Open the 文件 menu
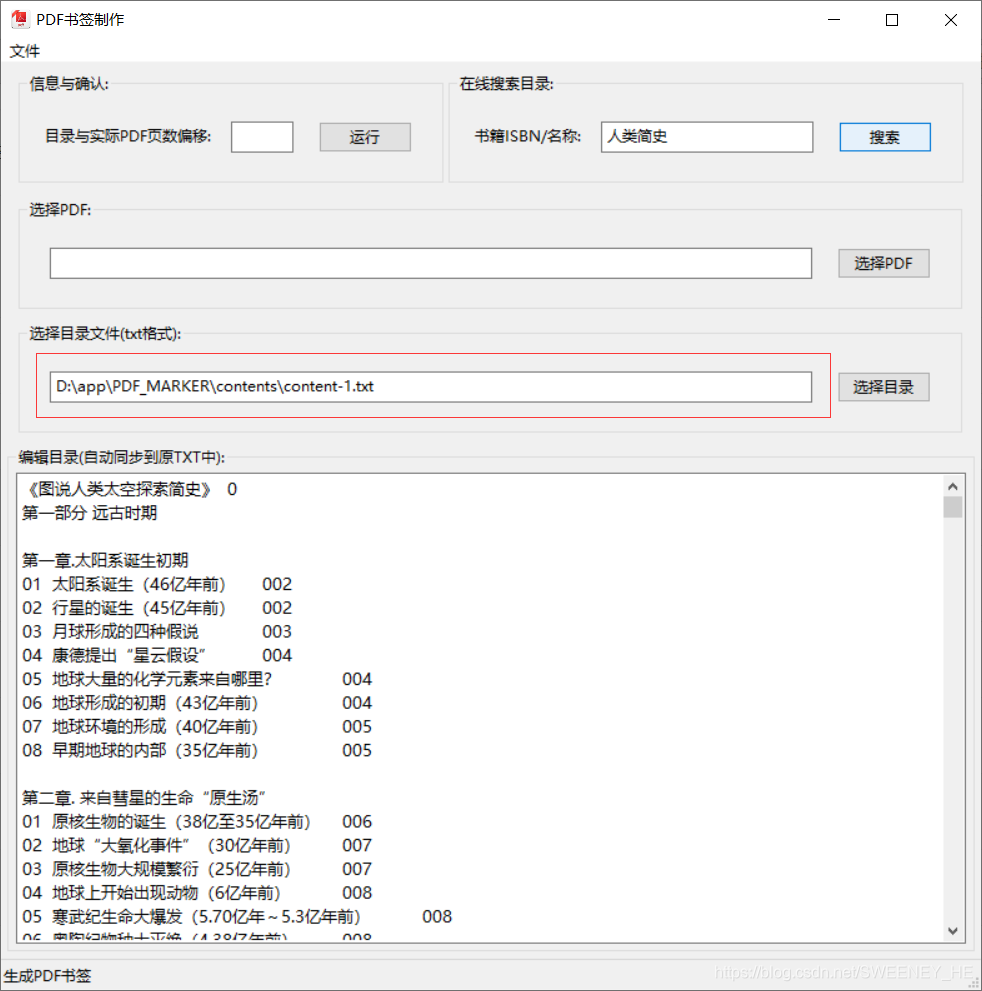 tap(25, 51)
